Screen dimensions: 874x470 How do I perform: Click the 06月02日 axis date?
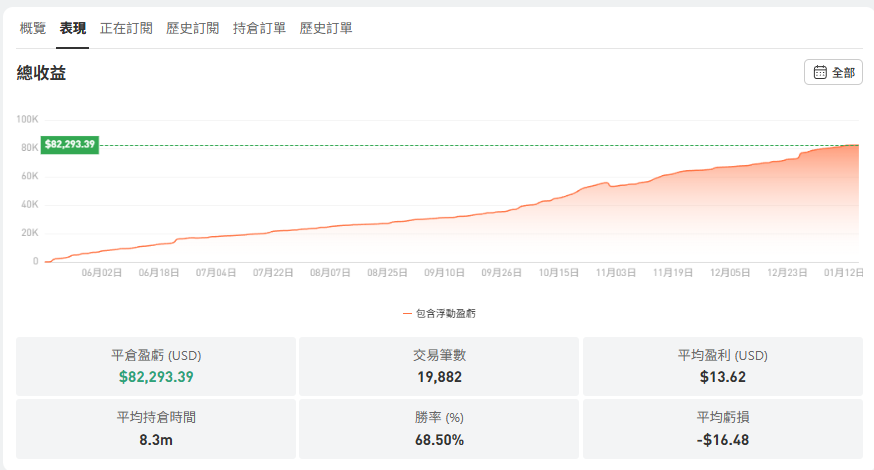point(101,273)
